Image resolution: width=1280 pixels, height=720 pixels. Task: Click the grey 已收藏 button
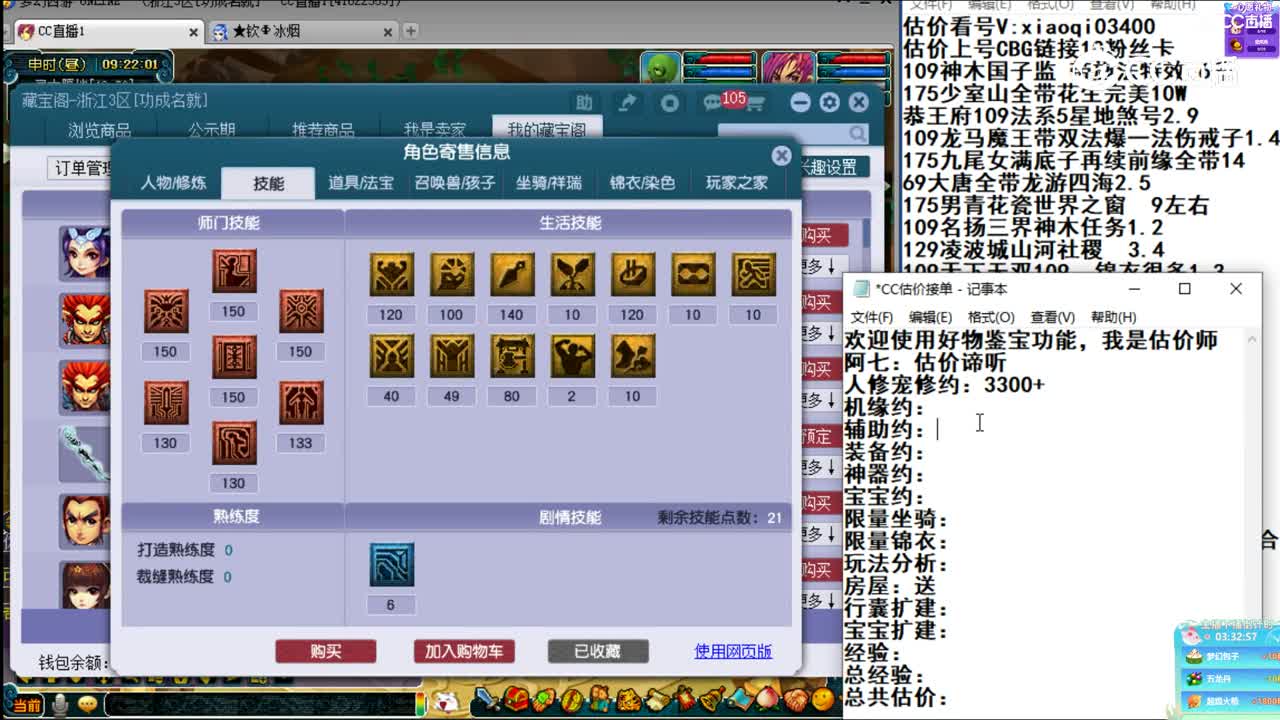(x=598, y=651)
